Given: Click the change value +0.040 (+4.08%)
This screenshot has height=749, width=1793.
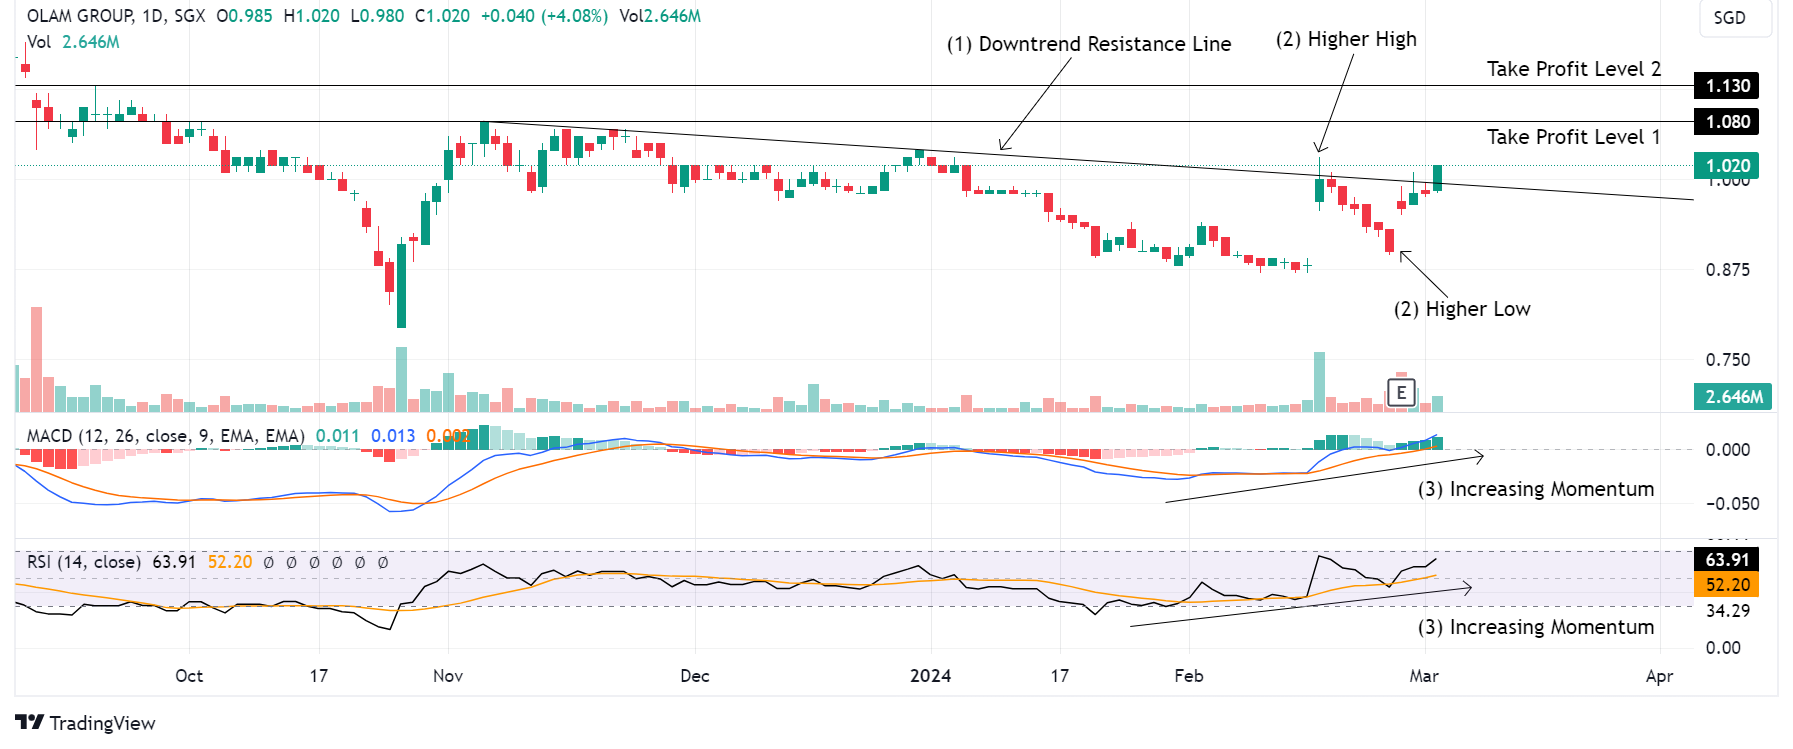Looking at the screenshot, I should pos(544,16).
